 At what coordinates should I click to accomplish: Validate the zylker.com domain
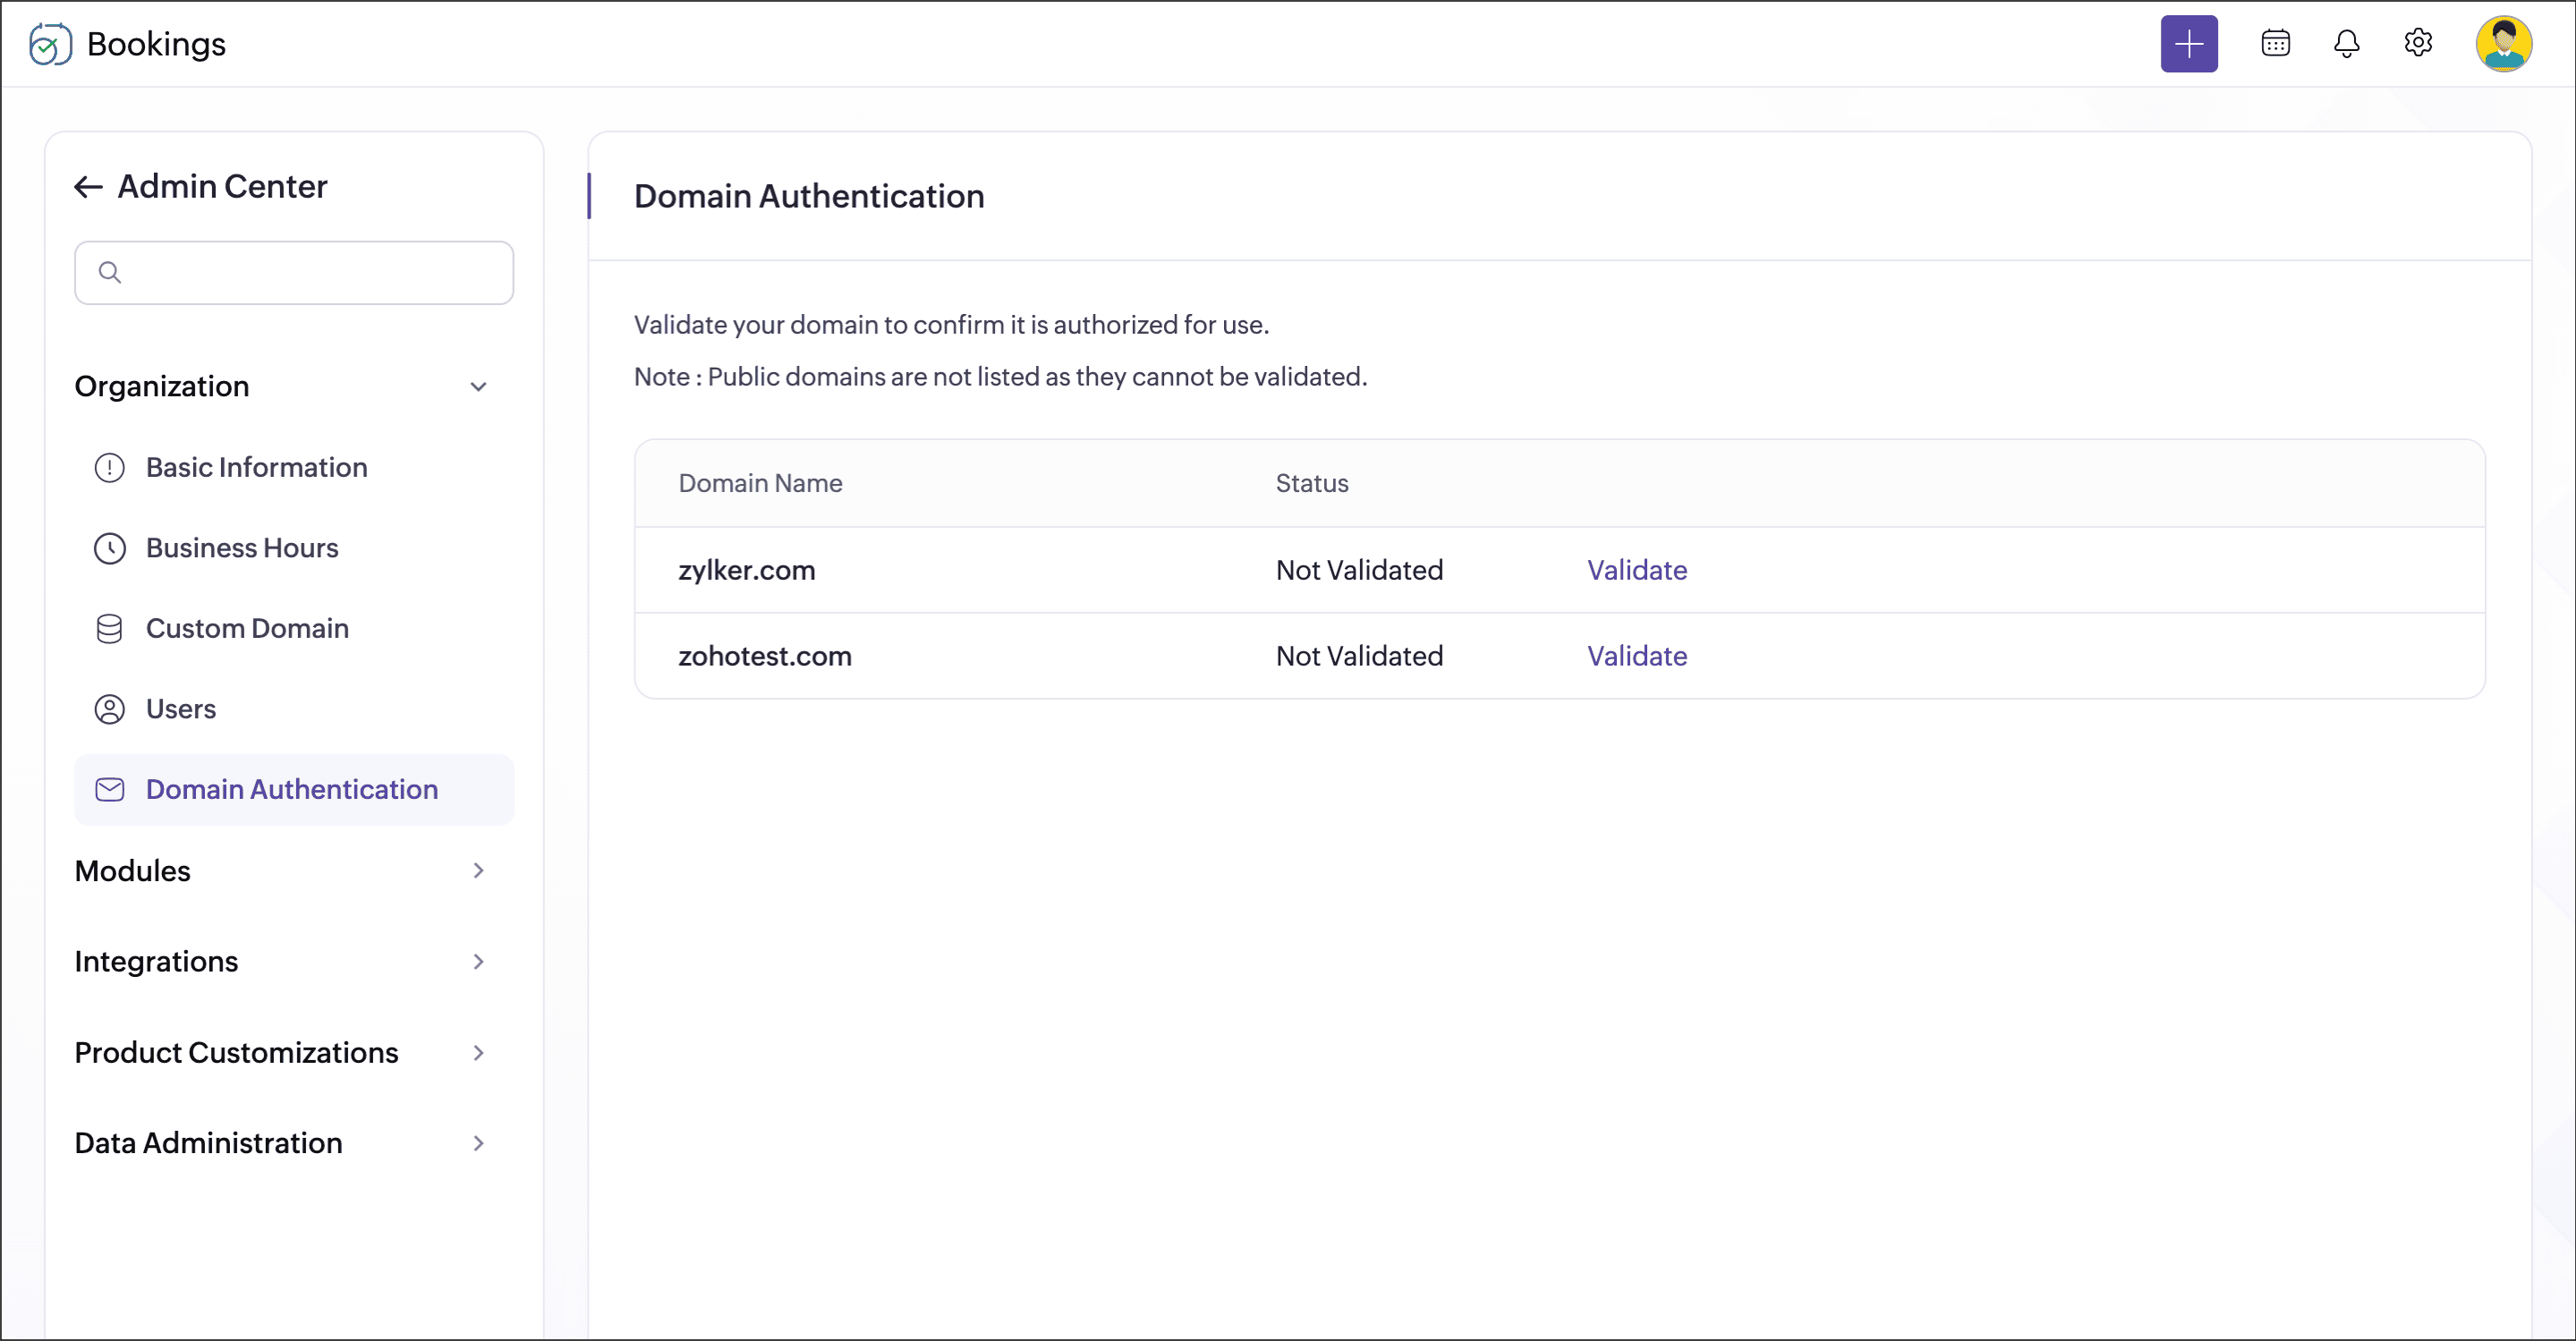(x=1636, y=570)
